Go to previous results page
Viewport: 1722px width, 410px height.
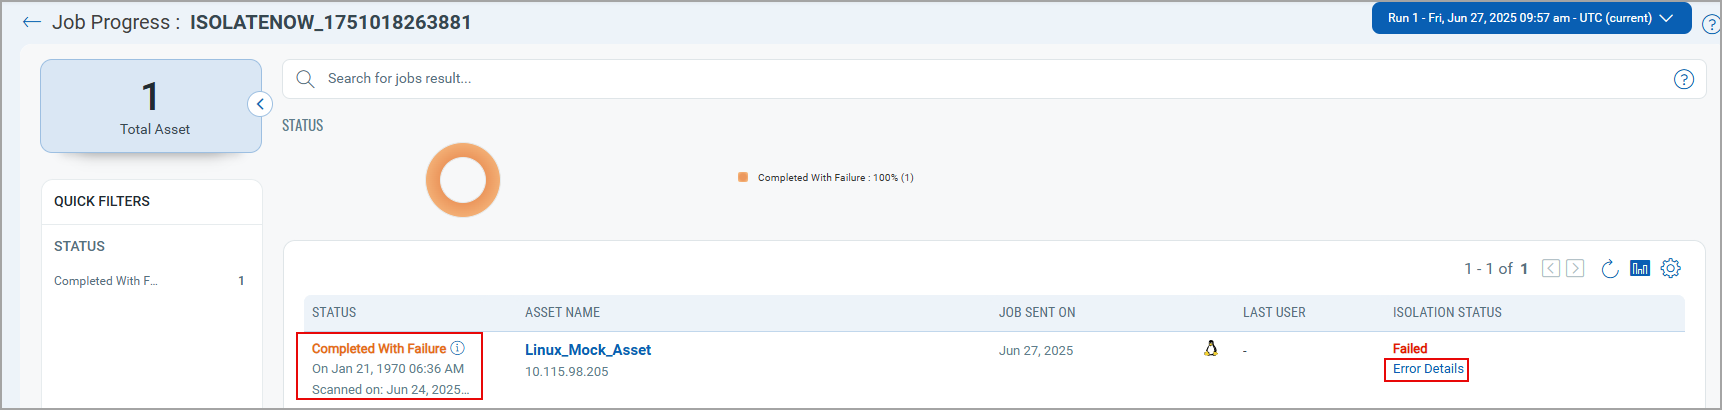pyautogui.click(x=1551, y=268)
